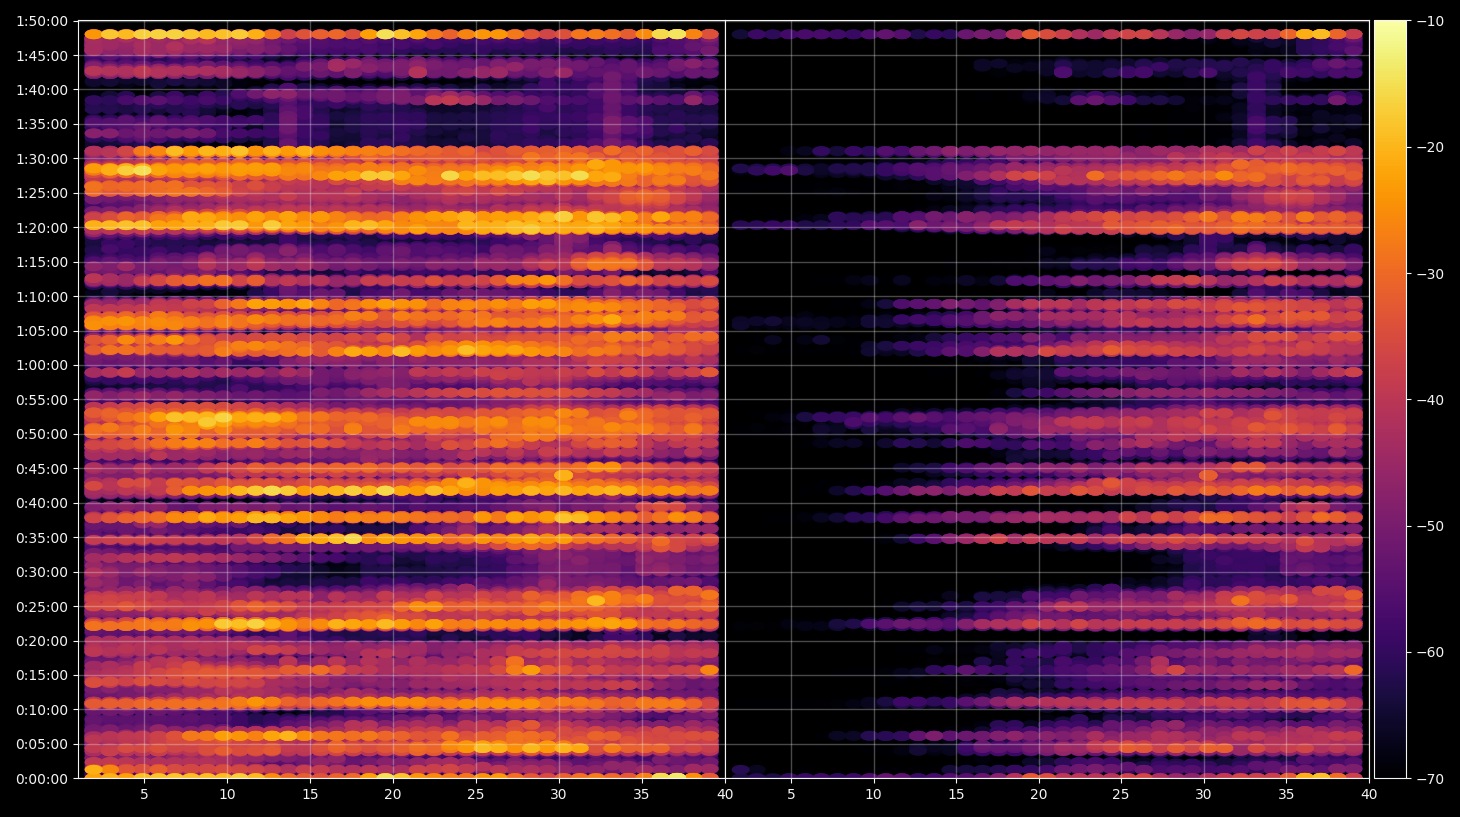The image size is (1460, 817).
Task: Select the -60 colorbar value
Action: 1431,652
